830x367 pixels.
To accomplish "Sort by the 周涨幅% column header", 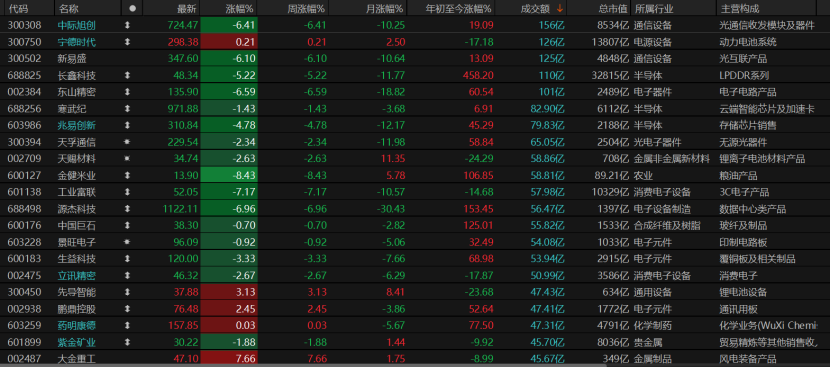I will [306, 8].
